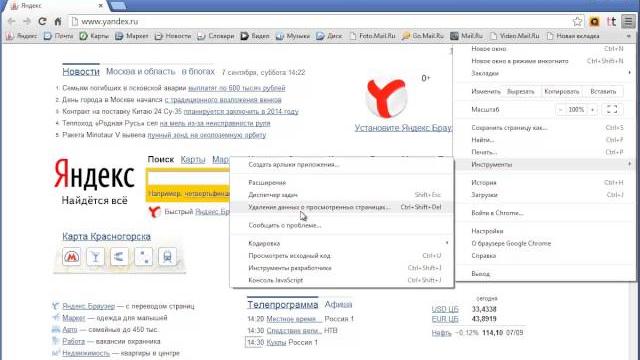Select Войти в Chrome menu item
The image size is (640, 360).
[x=546, y=213]
